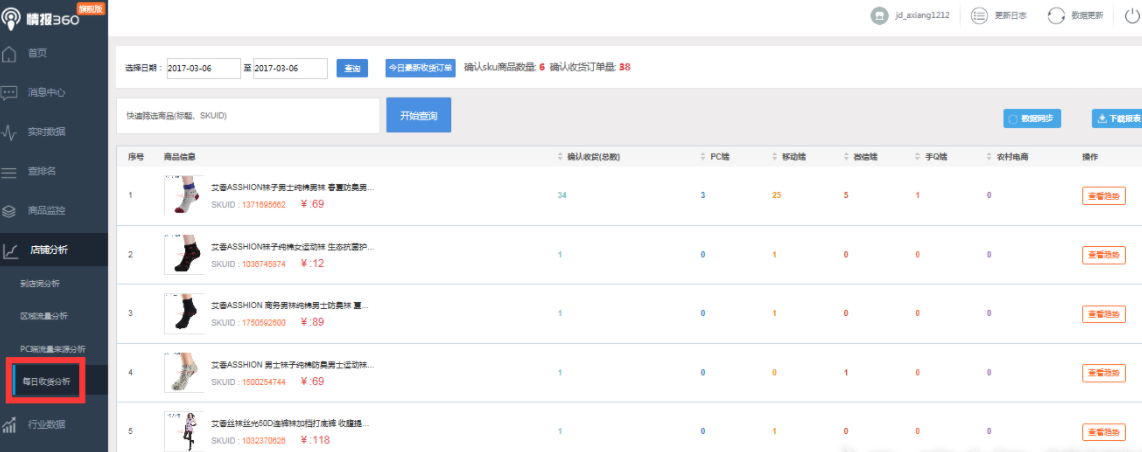The image size is (1142, 452).
Task: Click the 数据同步 button
Action: 1032,118
